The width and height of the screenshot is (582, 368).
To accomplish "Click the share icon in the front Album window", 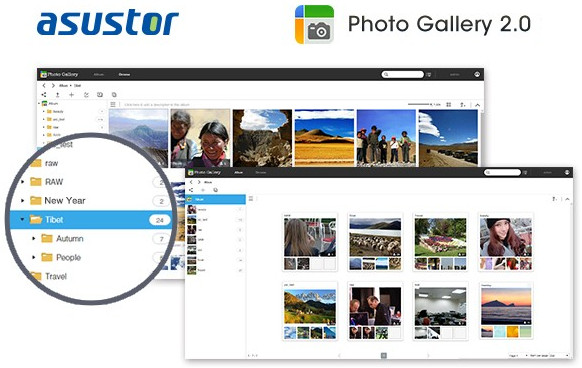I will [x=191, y=190].
